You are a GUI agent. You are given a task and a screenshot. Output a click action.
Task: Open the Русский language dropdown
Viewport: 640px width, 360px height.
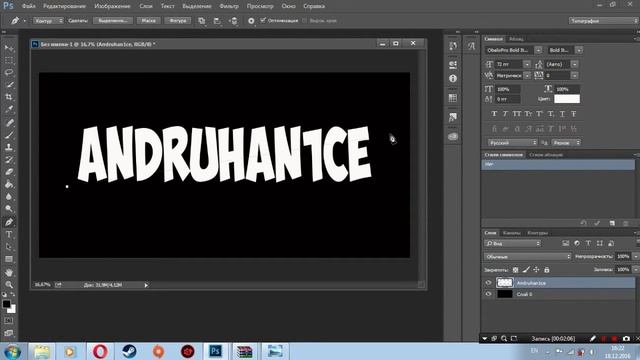point(513,143)
